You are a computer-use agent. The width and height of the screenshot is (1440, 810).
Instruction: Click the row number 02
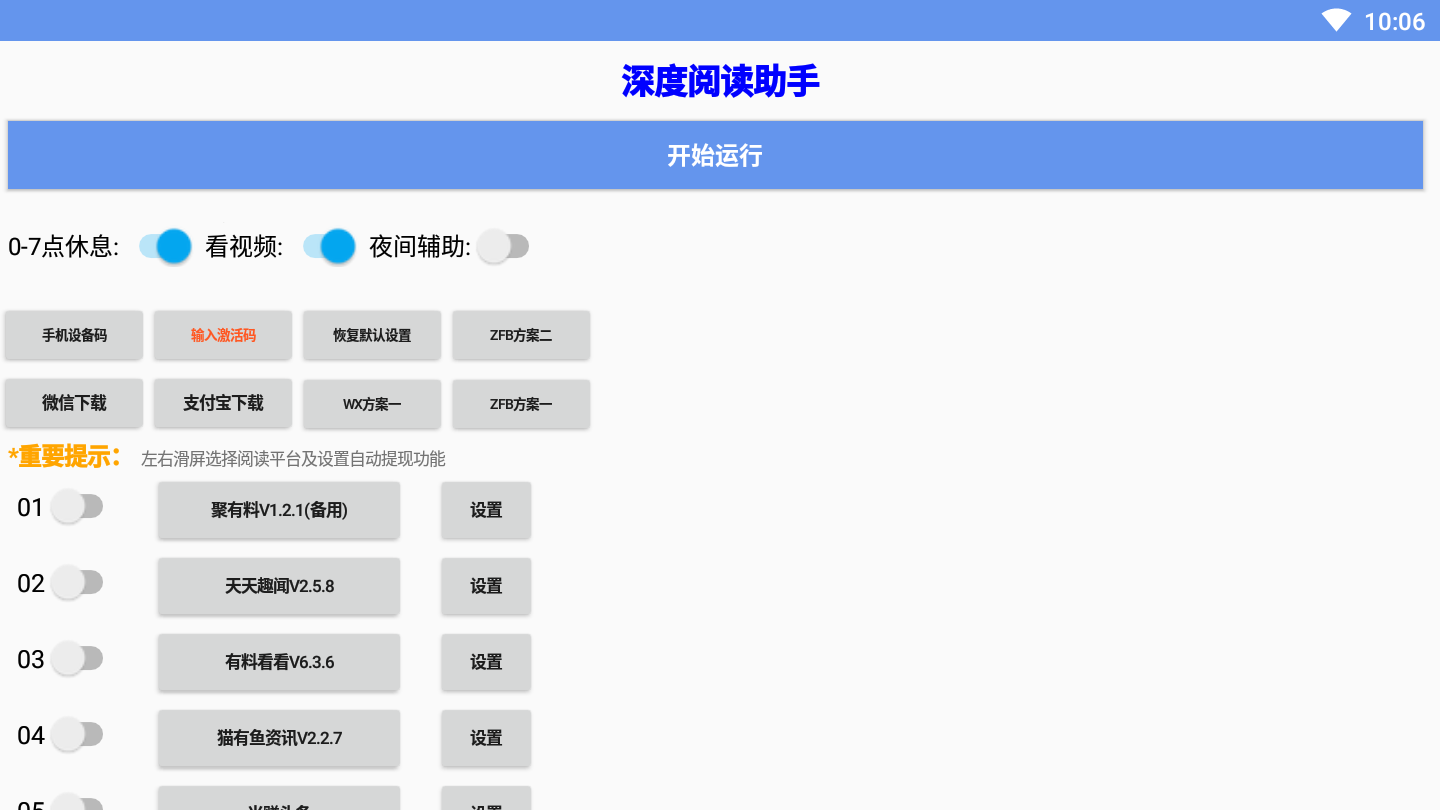(x=30, y=584)
